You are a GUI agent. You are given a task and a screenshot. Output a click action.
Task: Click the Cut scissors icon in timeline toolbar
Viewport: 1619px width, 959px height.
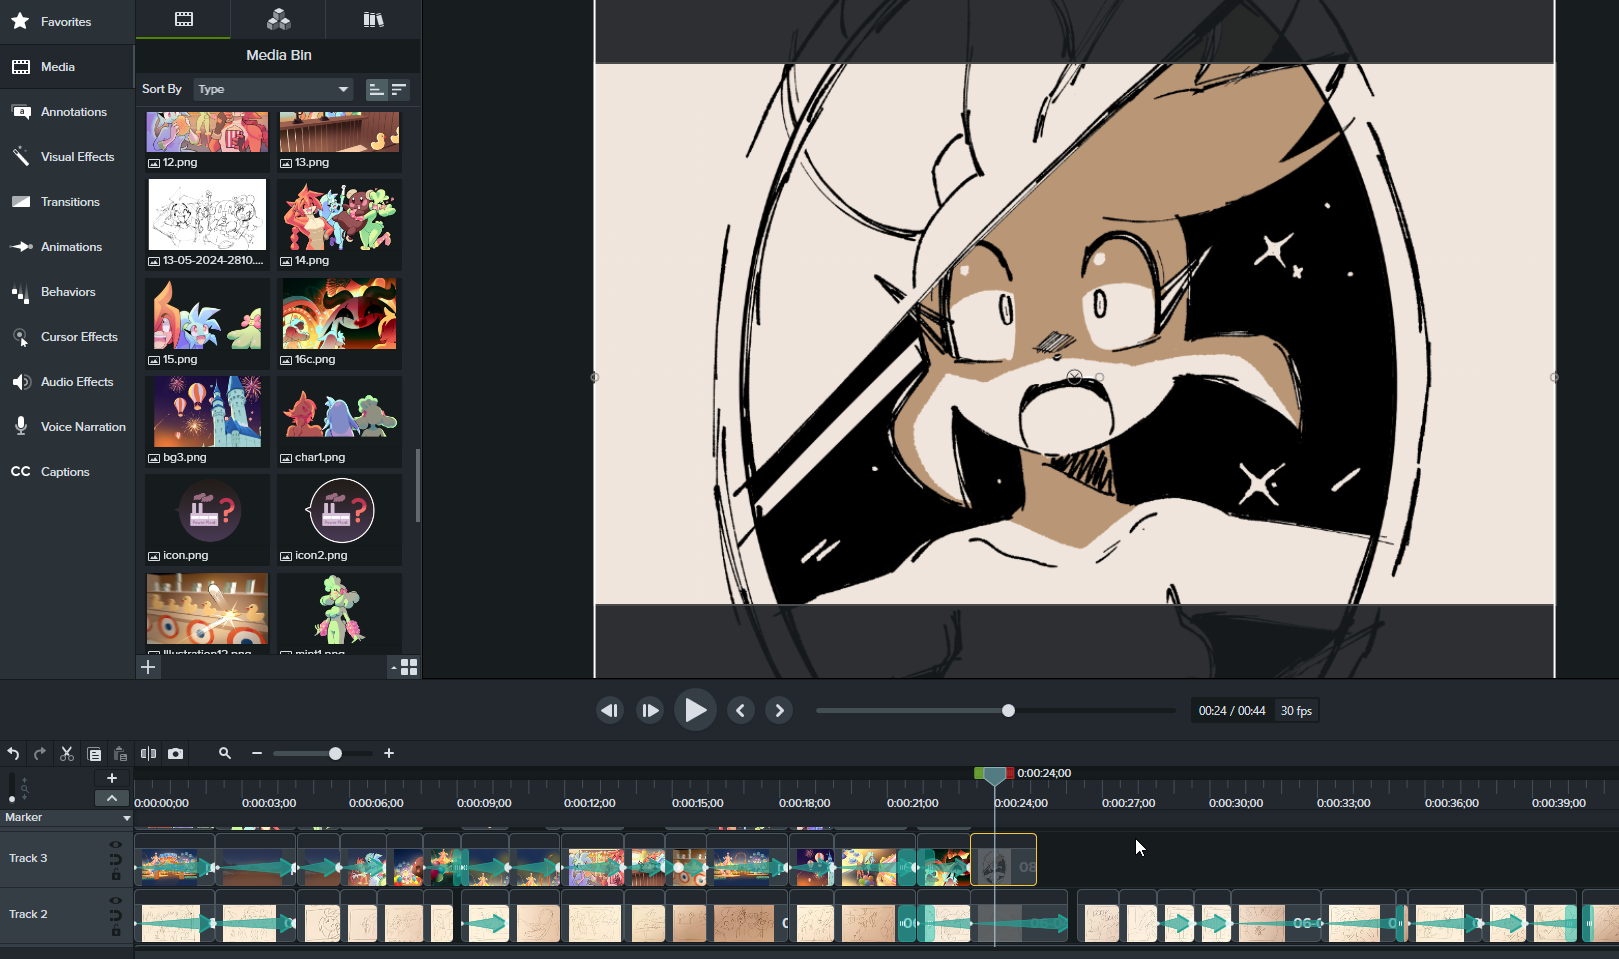(67, 754)
